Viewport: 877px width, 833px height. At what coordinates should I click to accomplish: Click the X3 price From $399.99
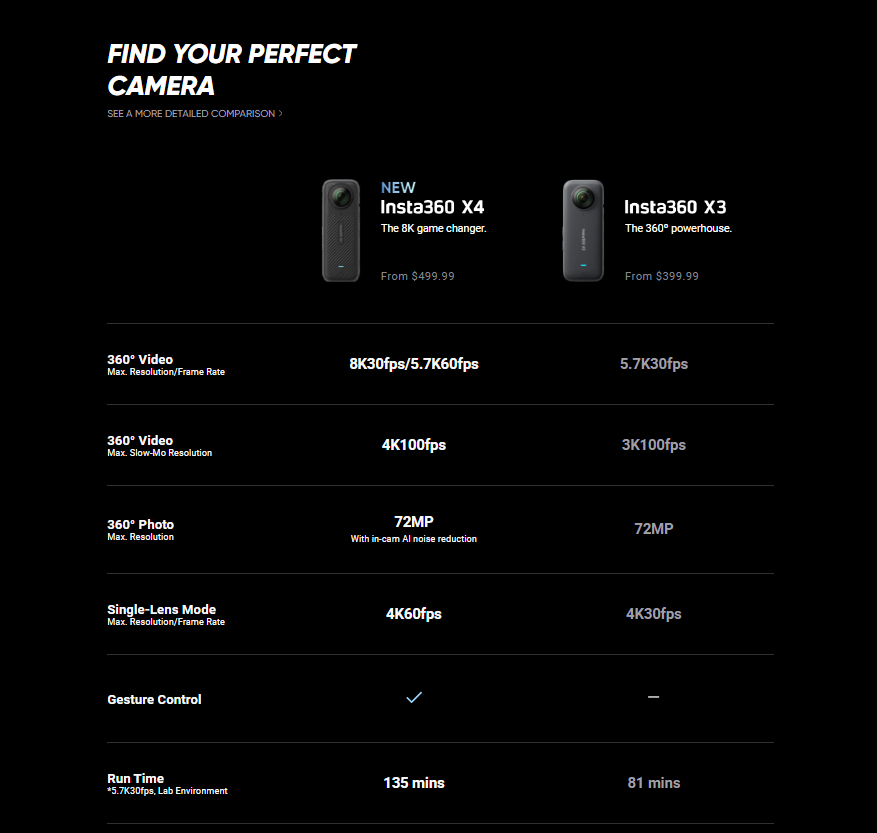click(x=662, y=276)
